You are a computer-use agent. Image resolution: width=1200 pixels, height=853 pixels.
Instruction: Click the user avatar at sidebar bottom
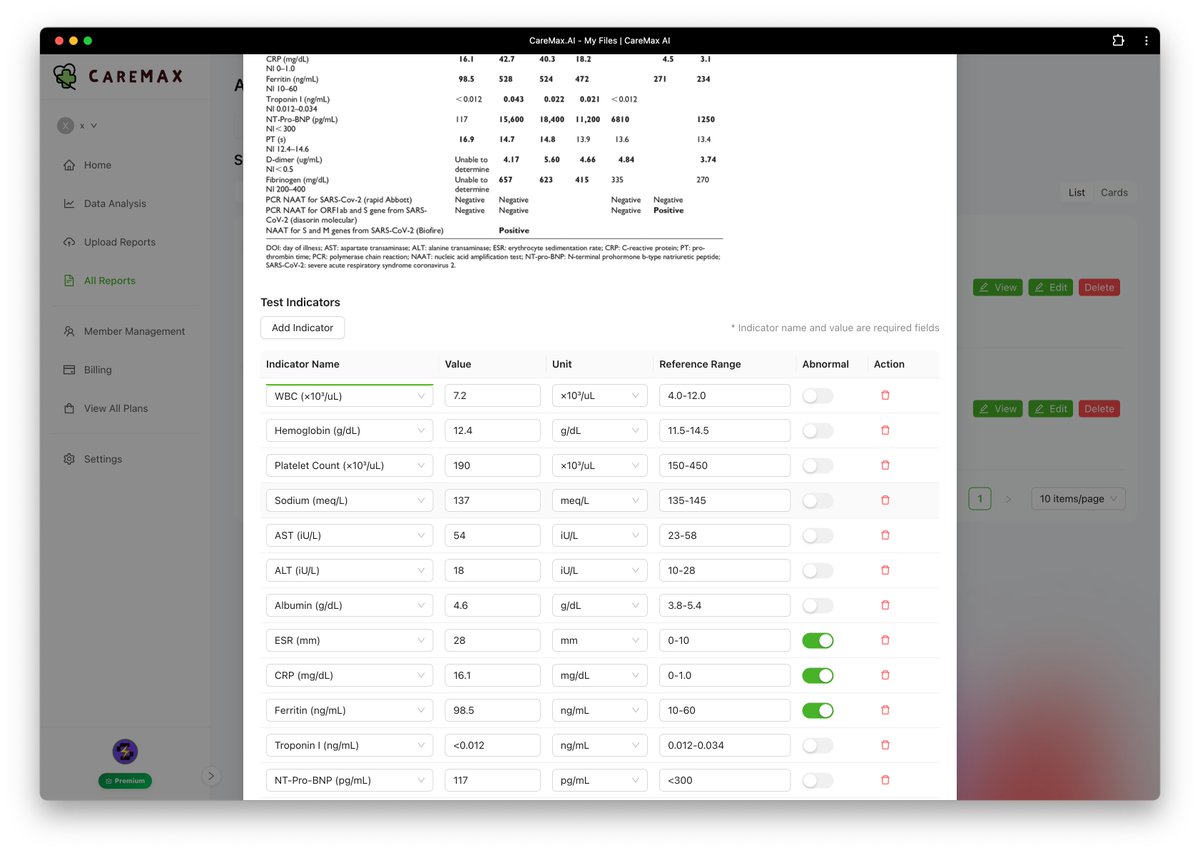[x=125, y=752]
